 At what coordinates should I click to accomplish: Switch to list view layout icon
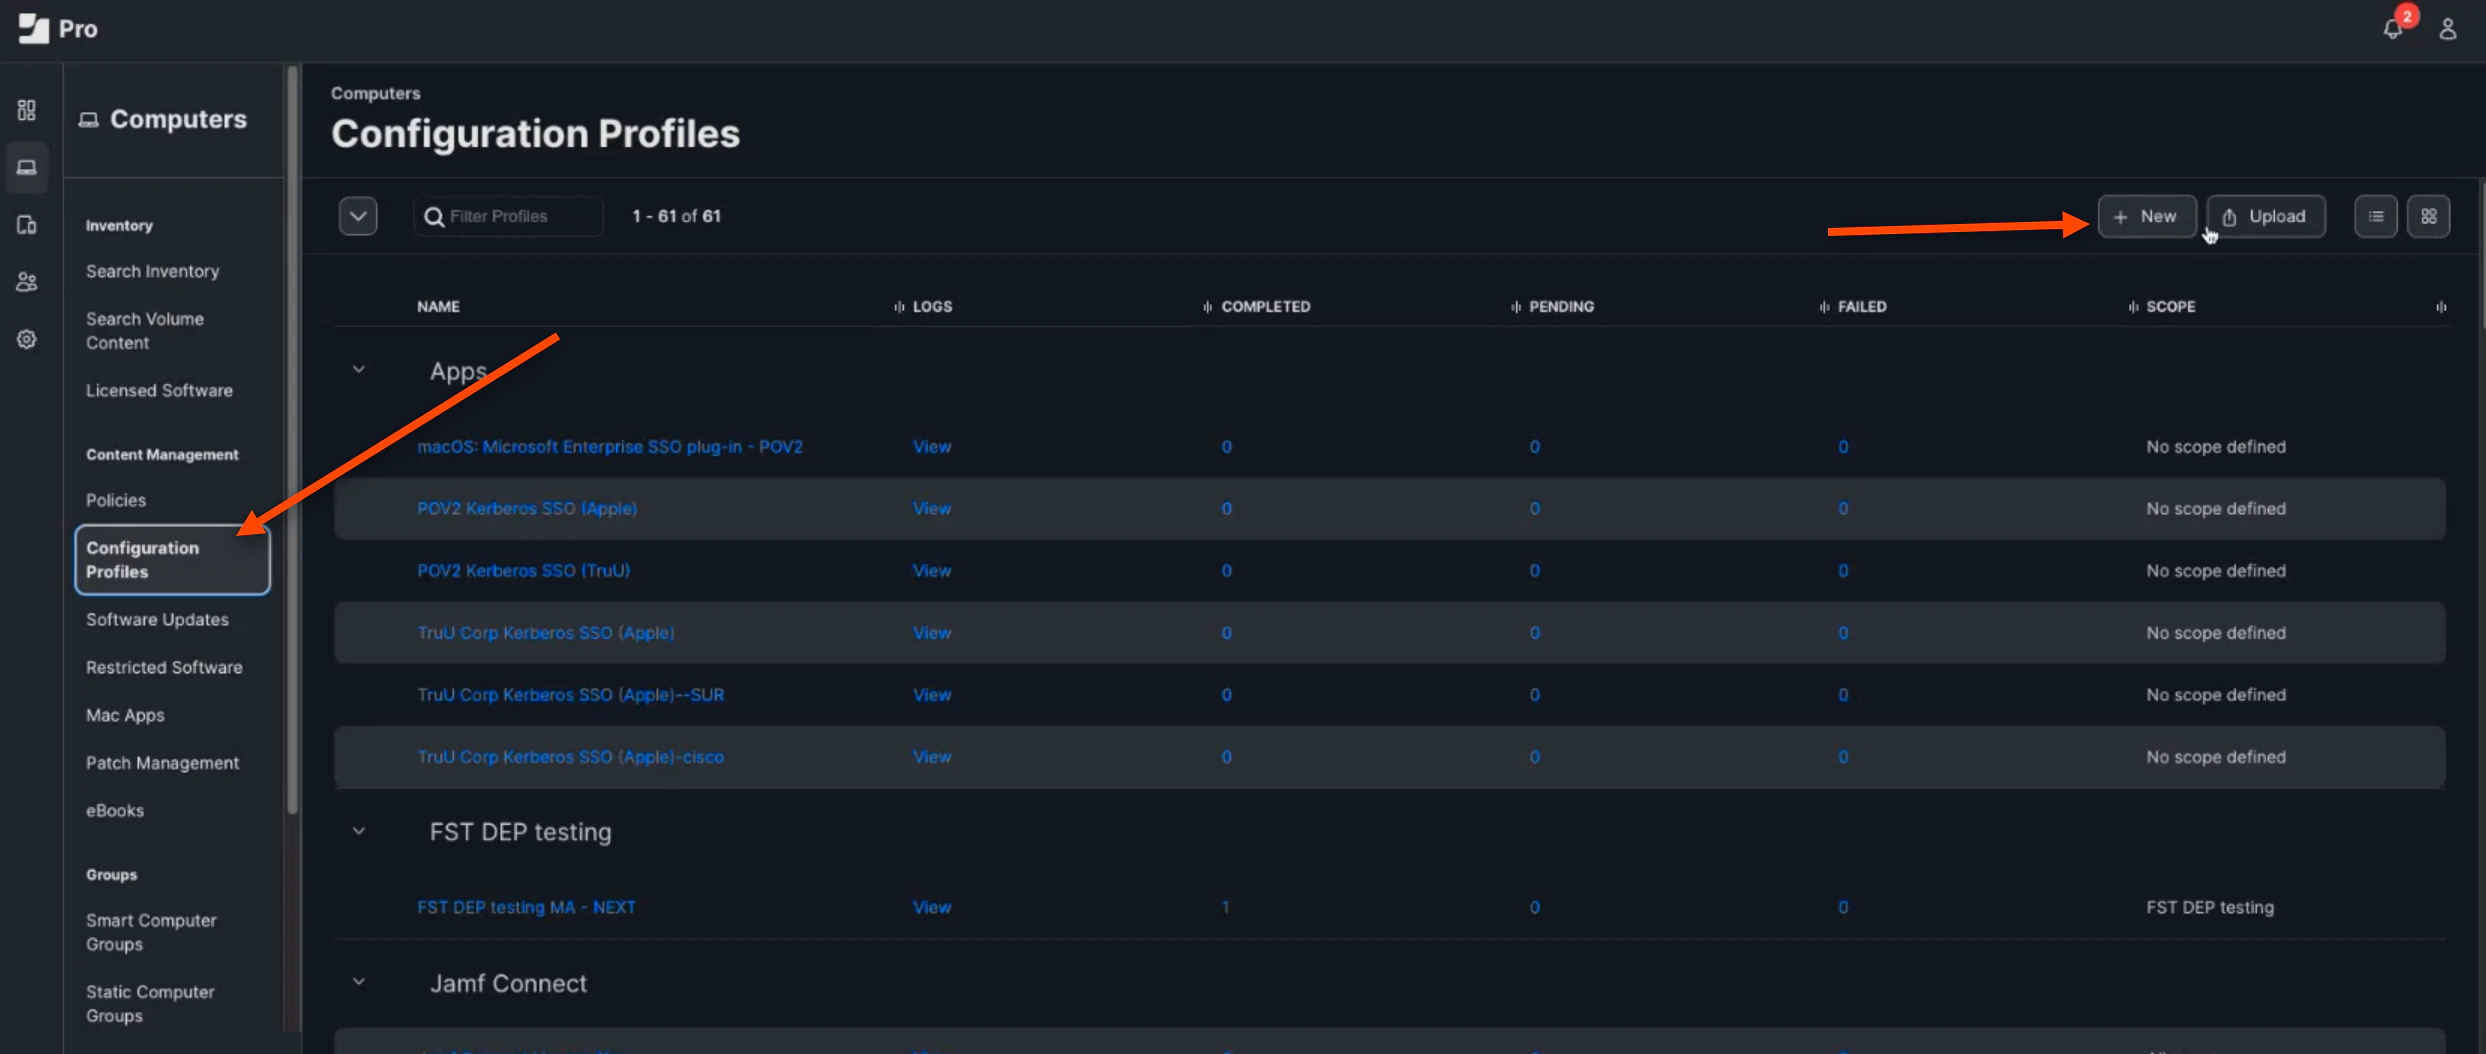(x=2375, y=216)
